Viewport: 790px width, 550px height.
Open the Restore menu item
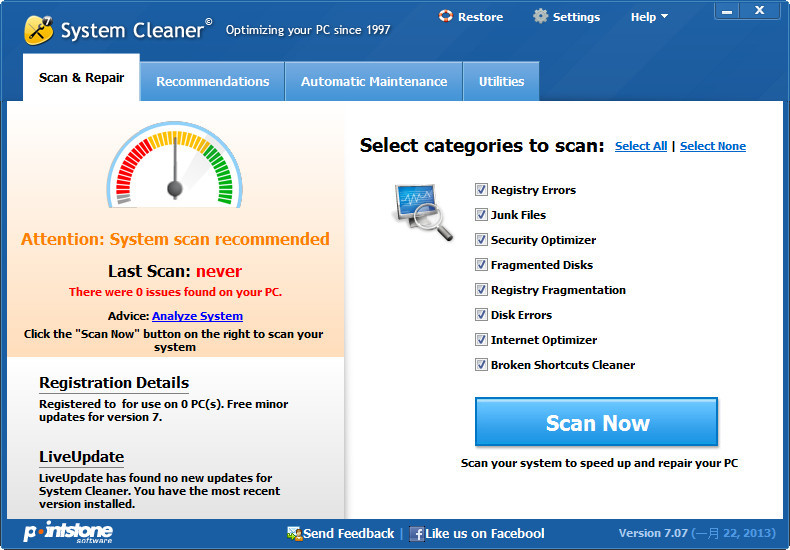[x=471, y=17]
